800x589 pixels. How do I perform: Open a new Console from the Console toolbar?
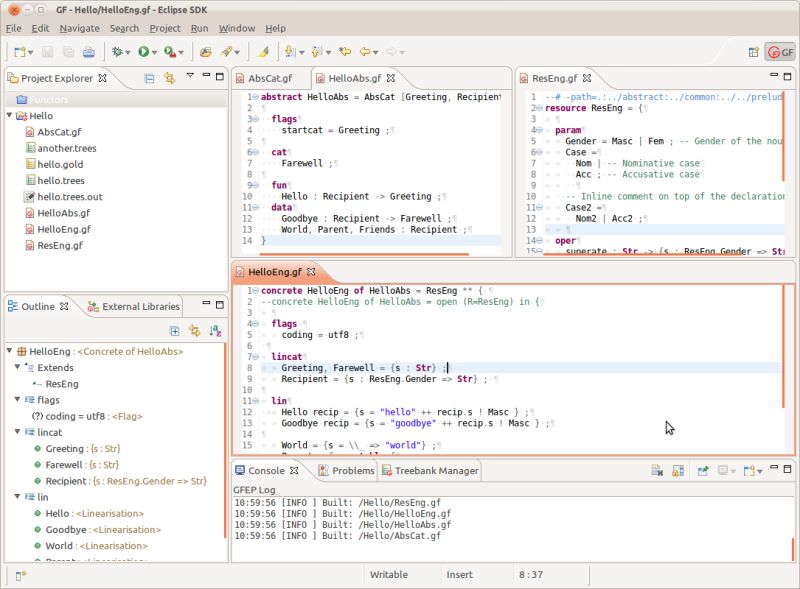tap(749, 470)
